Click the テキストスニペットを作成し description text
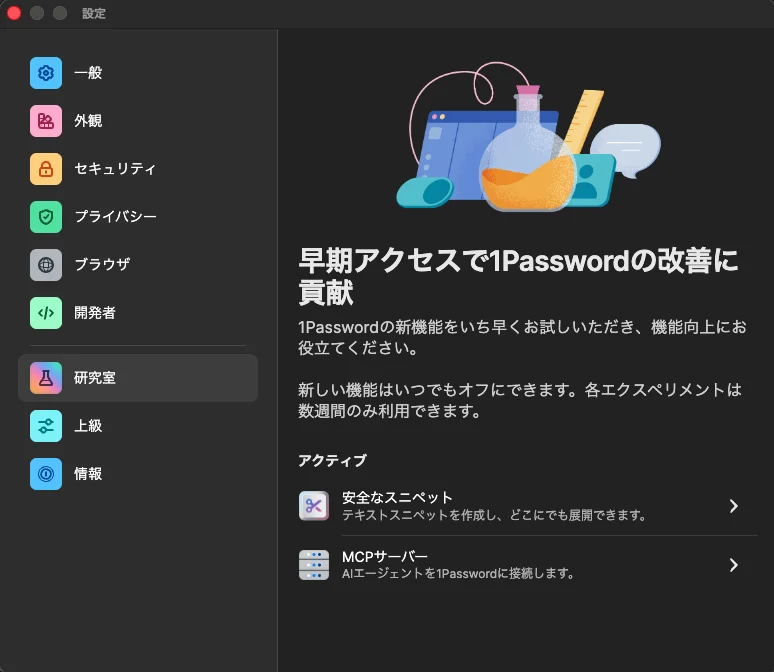Image resolution: width=774 pixels, height=672 pixels. (x=494, y=515)
